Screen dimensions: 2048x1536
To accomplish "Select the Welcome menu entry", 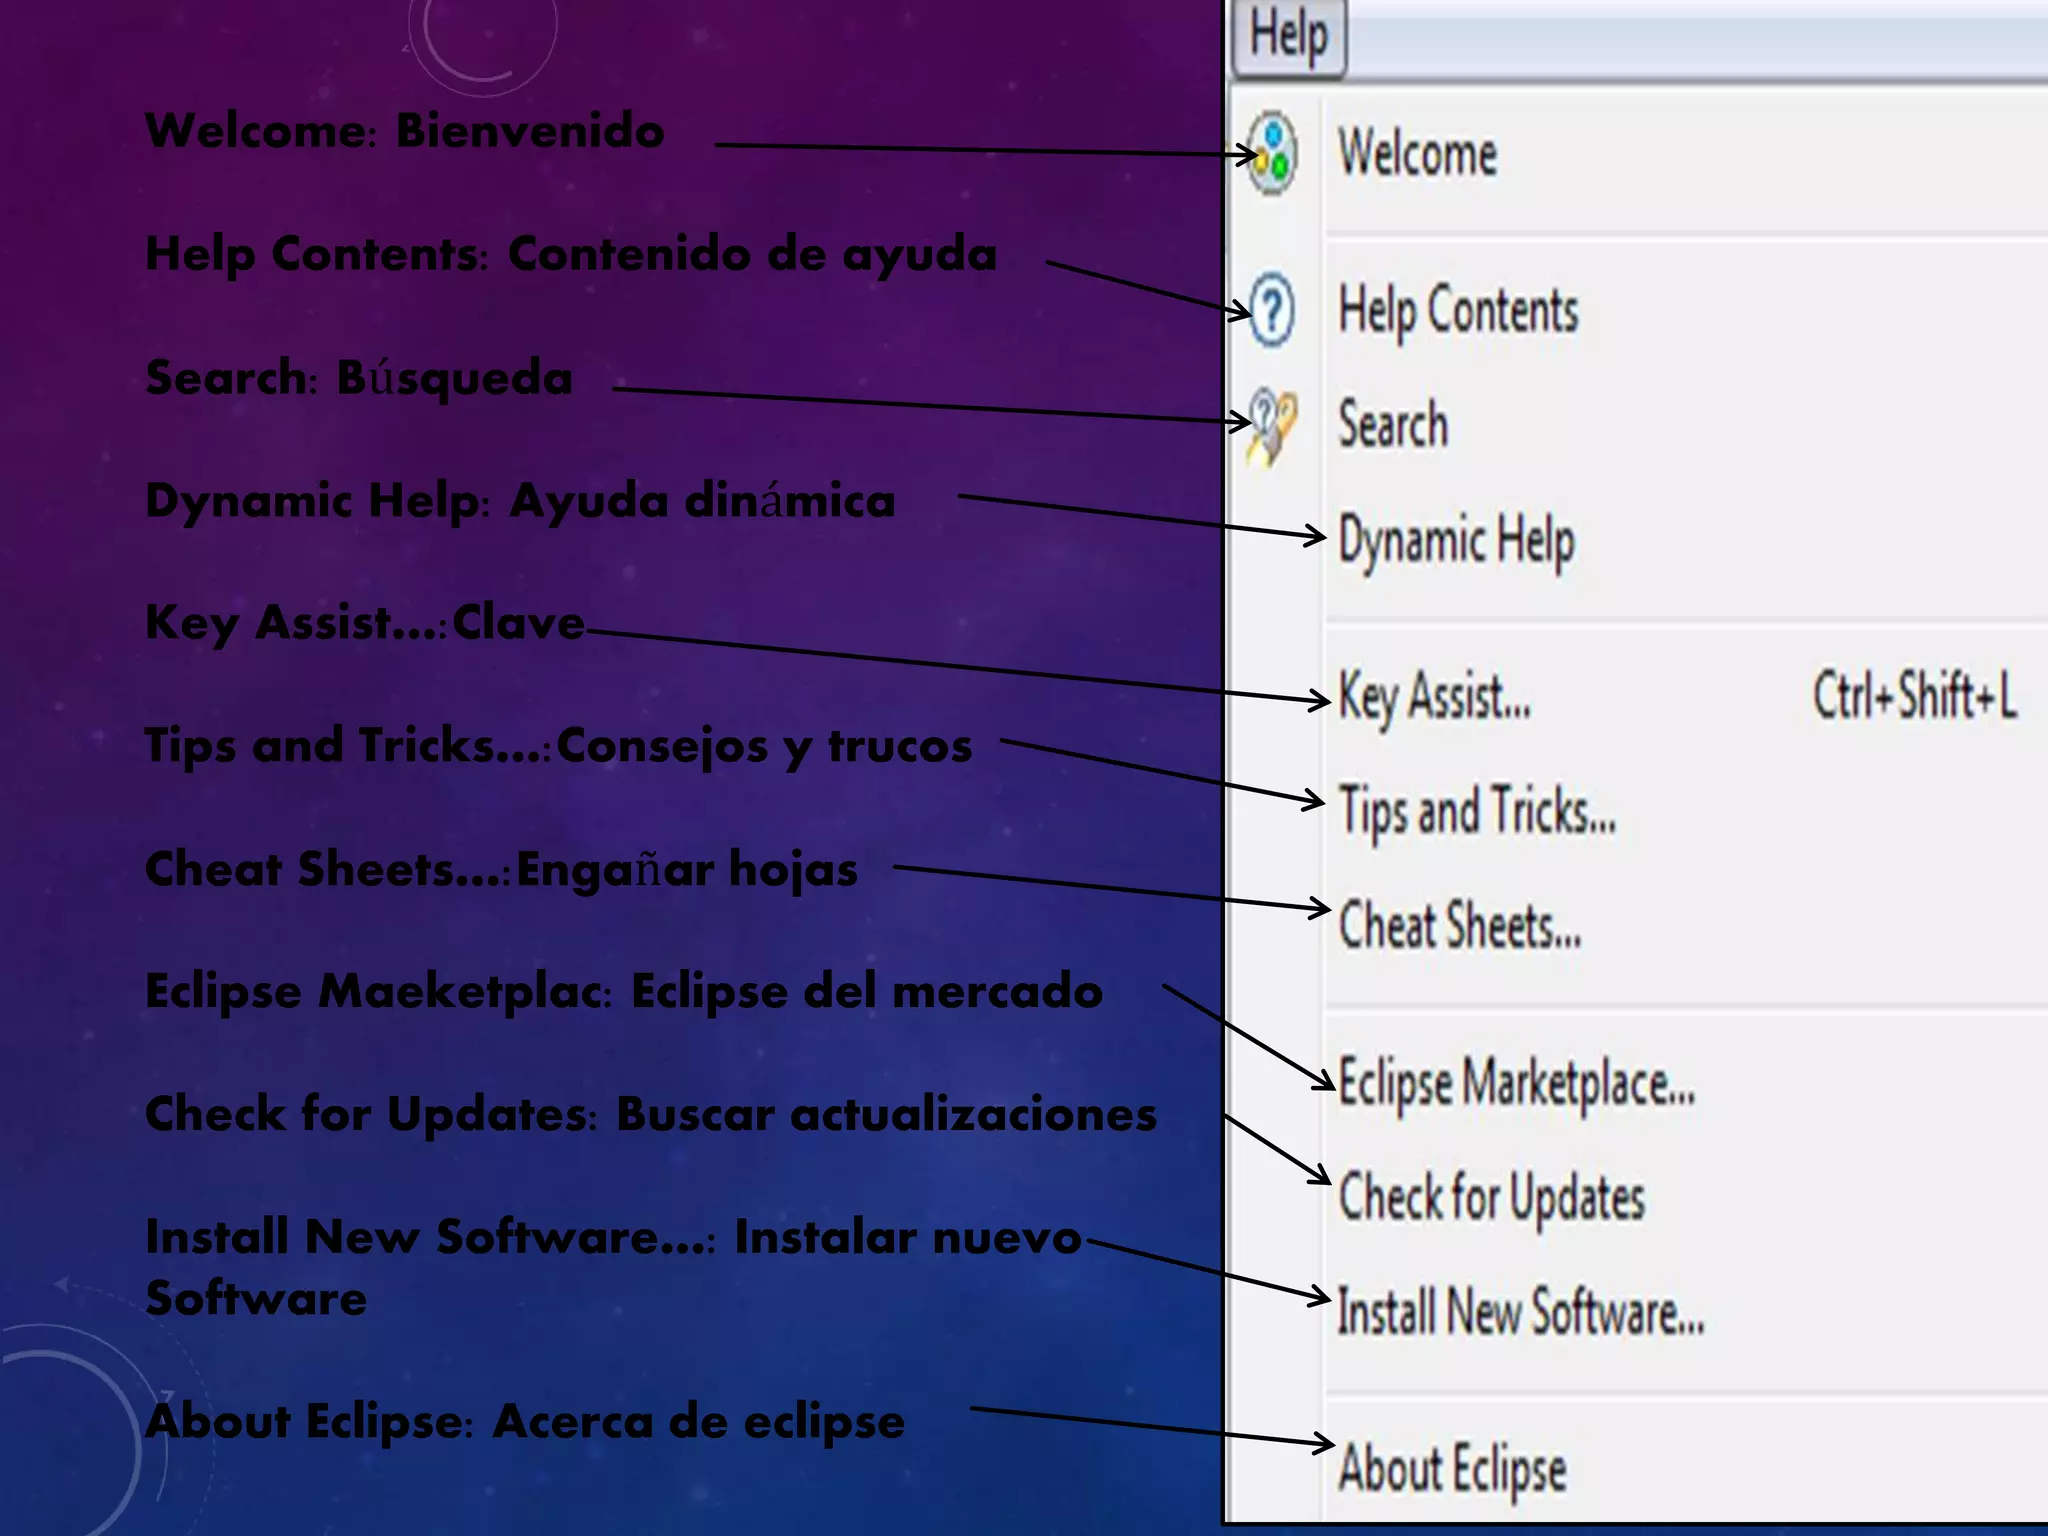I will coord(1418,154).
